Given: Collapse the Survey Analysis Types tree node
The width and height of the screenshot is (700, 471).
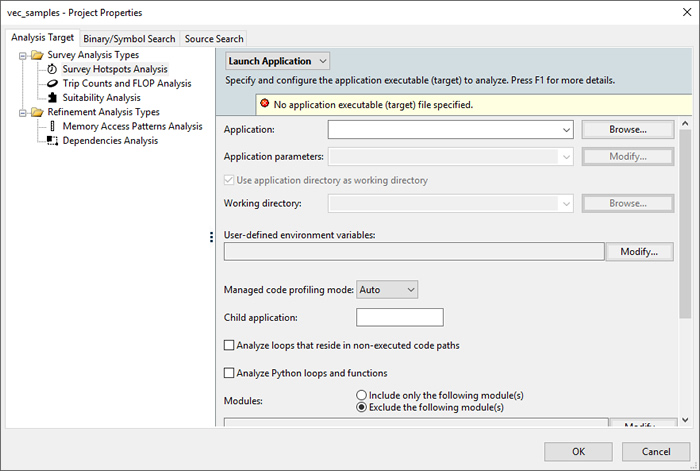Looking at the screenshot, I should pos(22,55).
